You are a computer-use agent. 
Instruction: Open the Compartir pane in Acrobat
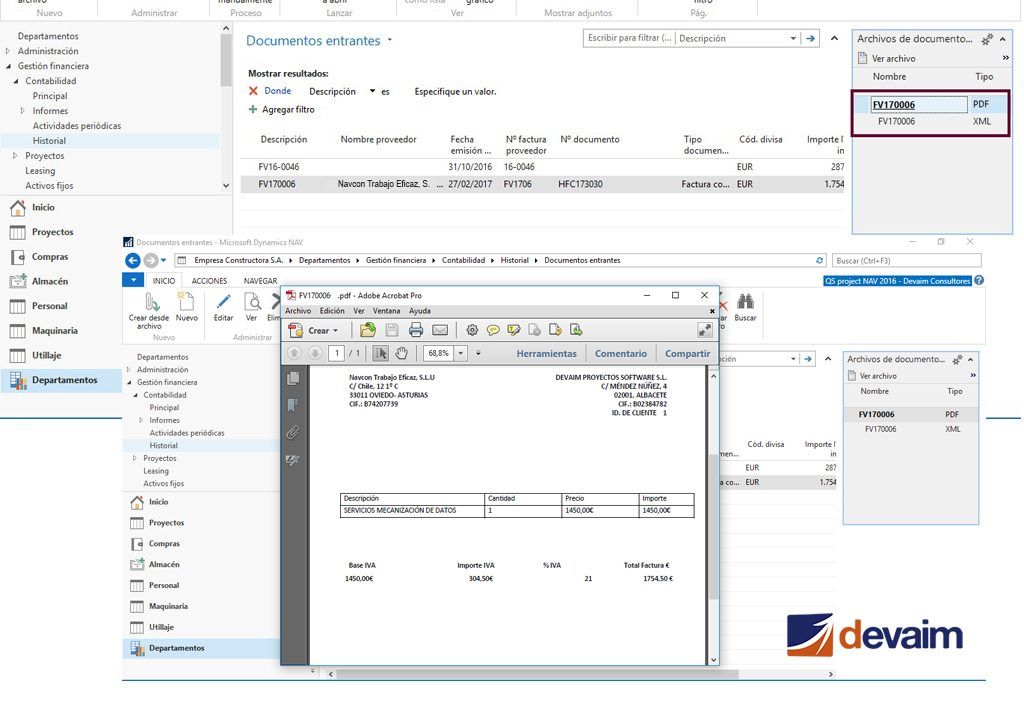point(687,353)
